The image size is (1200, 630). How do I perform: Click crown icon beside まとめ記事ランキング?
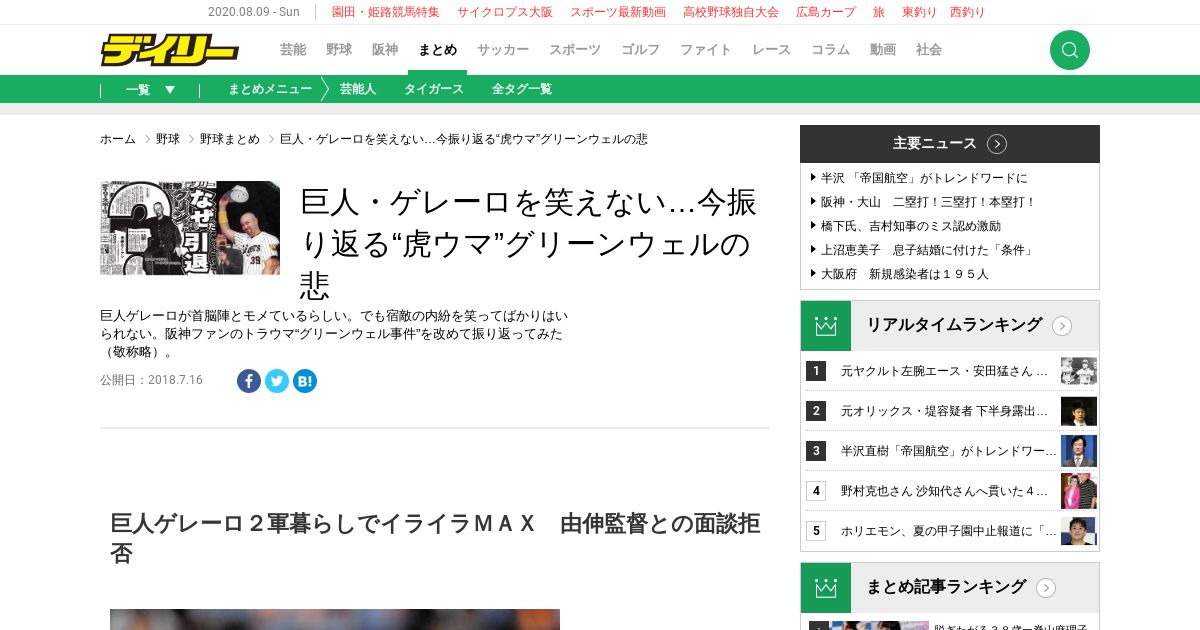pyautogui.click(x=826, y=588)
